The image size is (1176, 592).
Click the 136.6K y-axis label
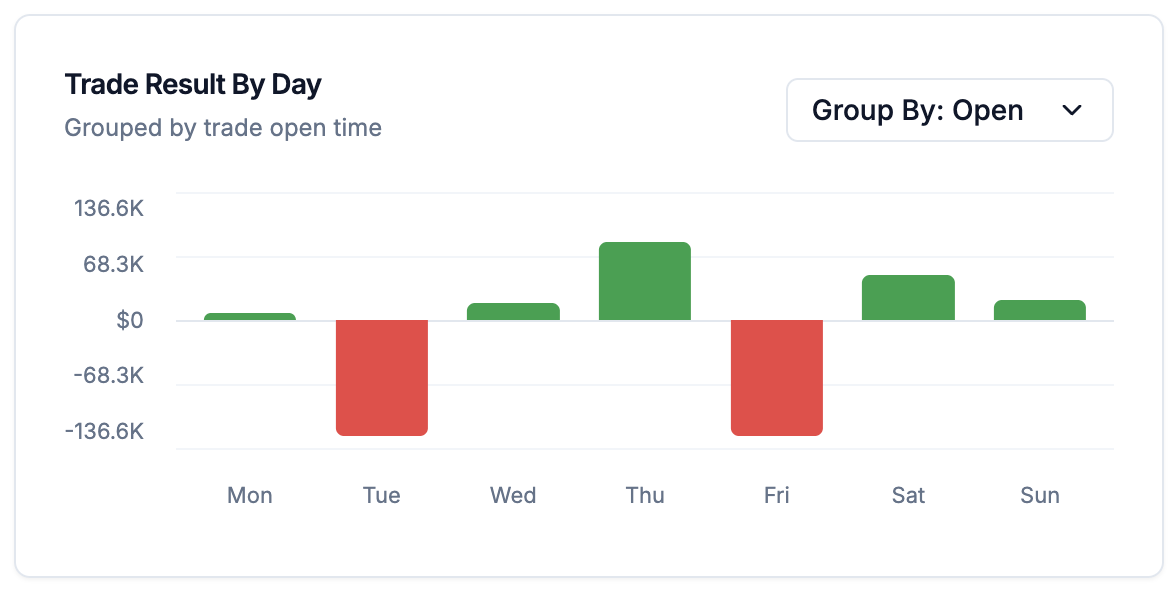108,208
